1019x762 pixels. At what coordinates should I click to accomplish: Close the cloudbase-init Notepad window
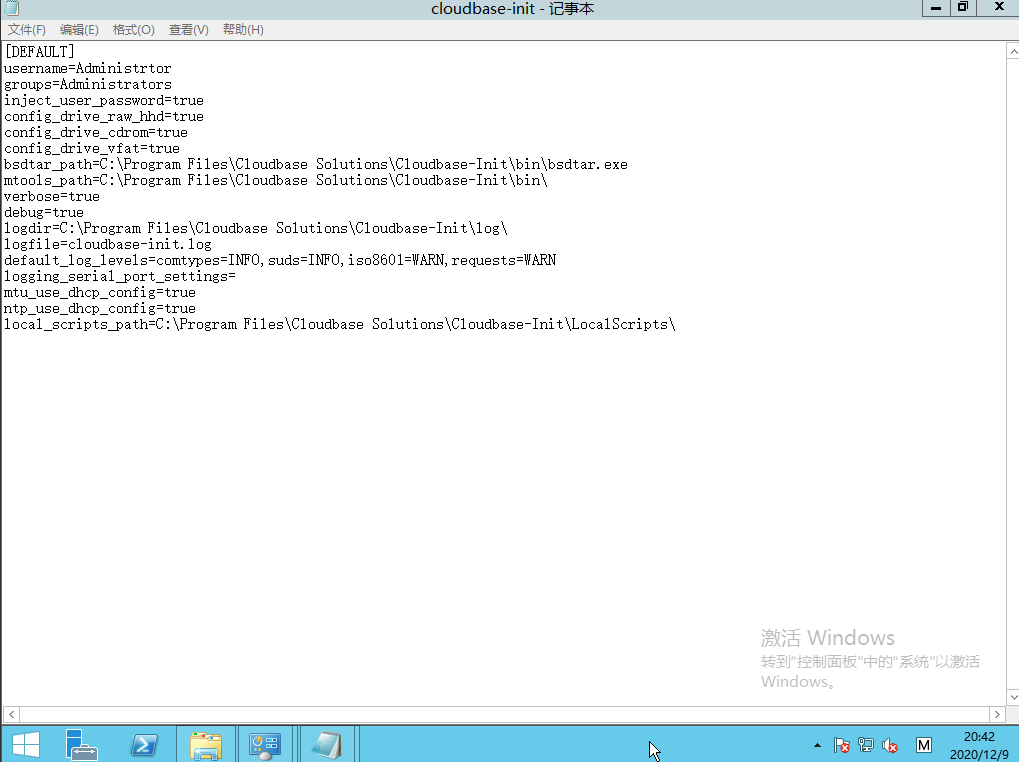[999, 8]
